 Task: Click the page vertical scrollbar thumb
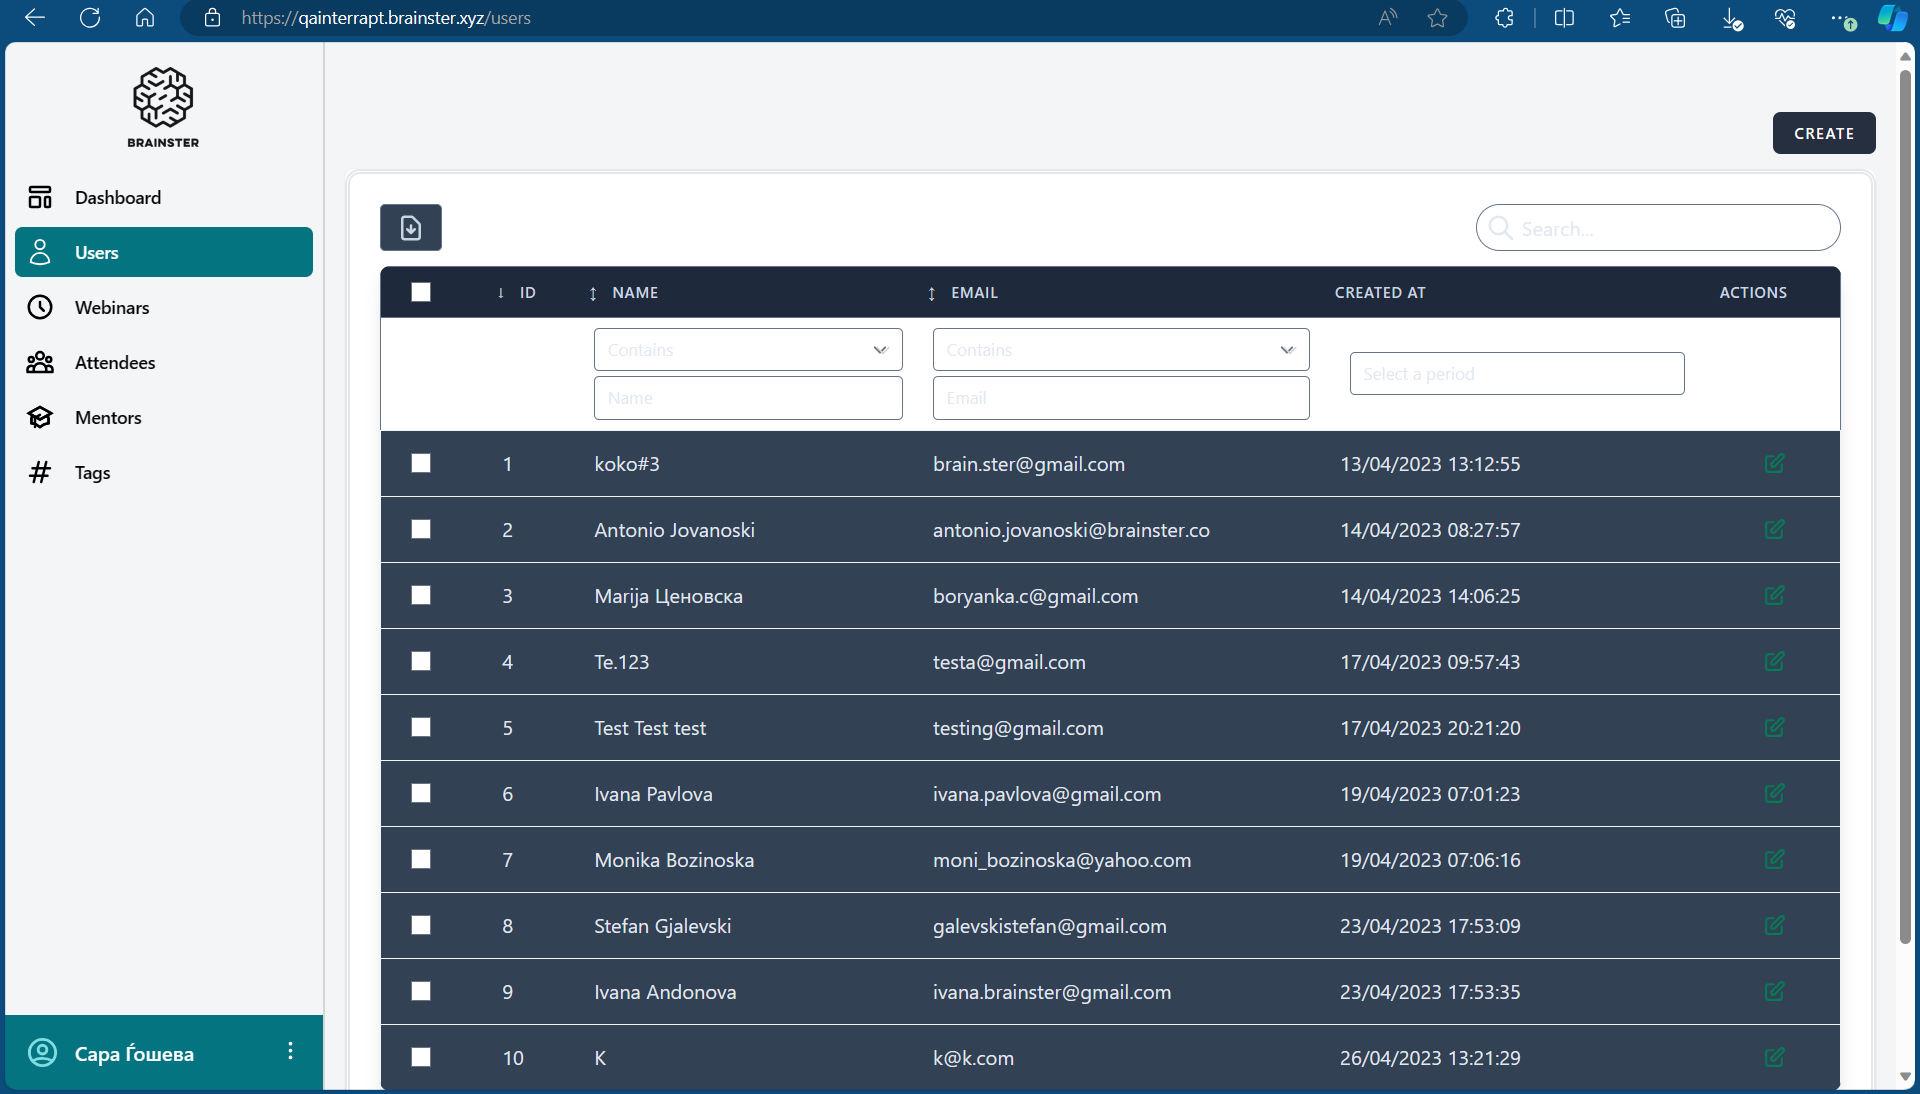1904,500
